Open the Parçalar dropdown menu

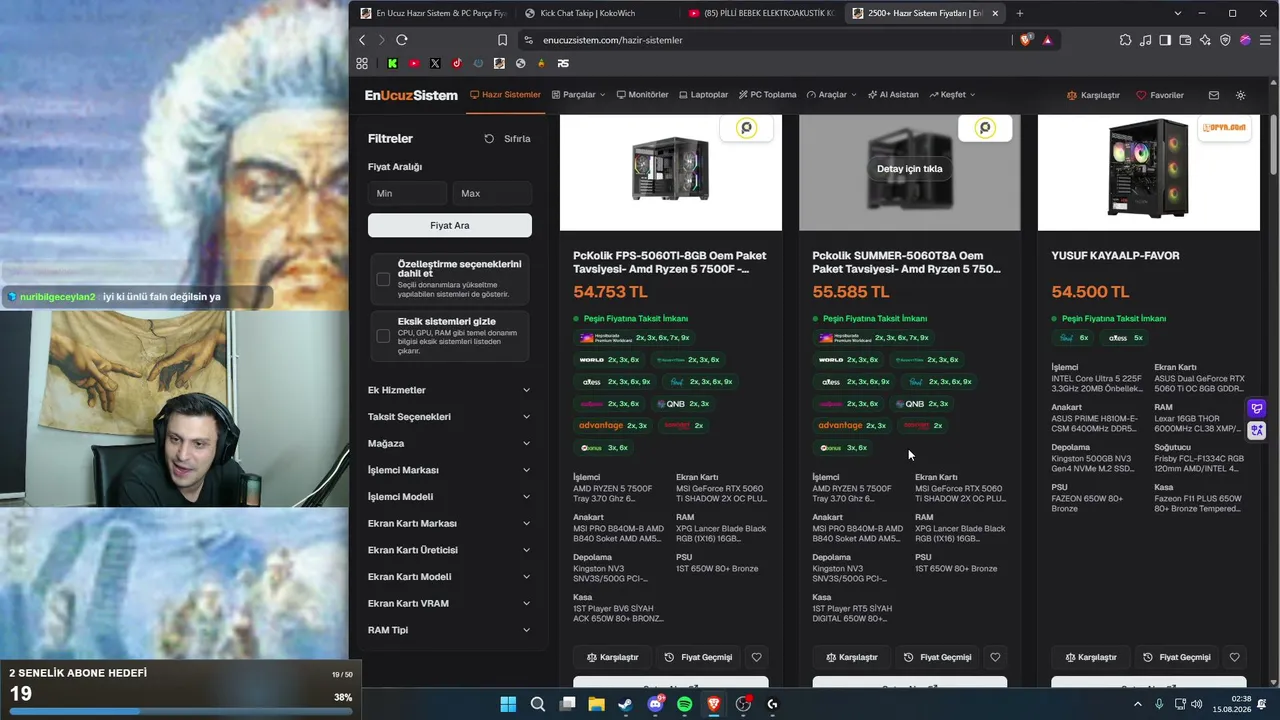click(579, 95)
